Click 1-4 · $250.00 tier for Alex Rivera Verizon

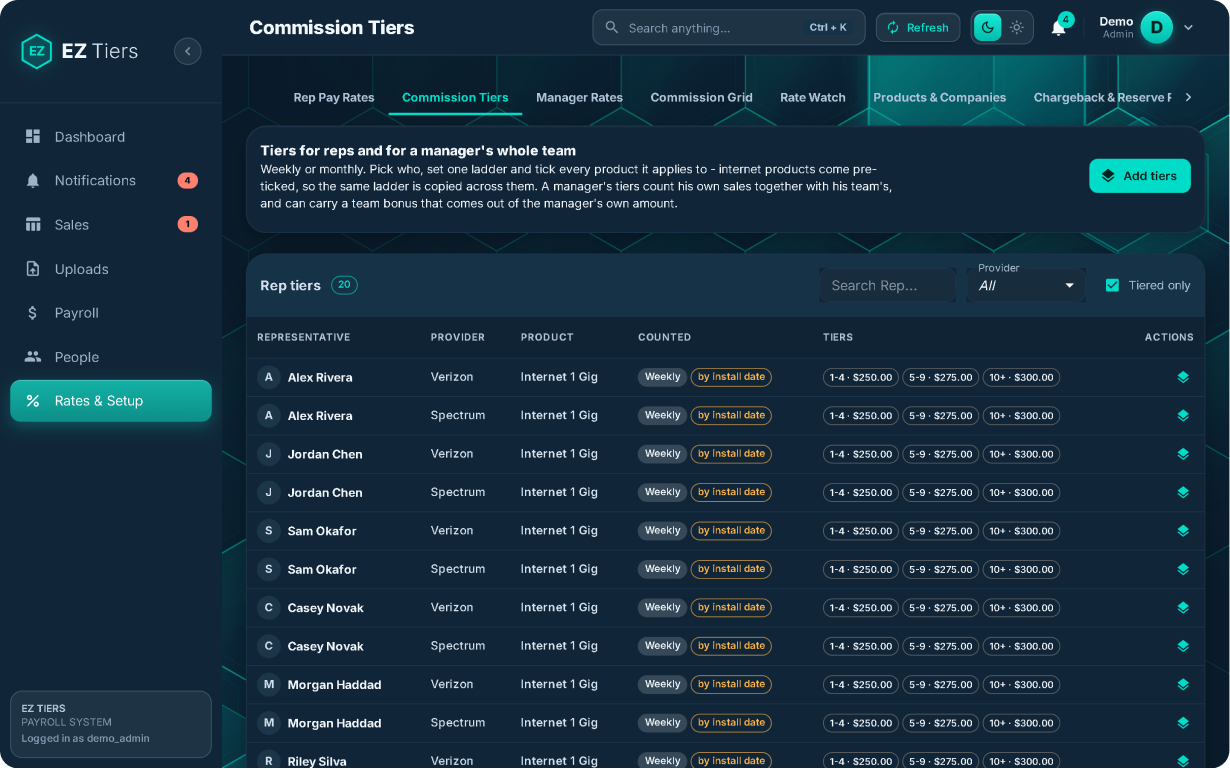[860, 378]
